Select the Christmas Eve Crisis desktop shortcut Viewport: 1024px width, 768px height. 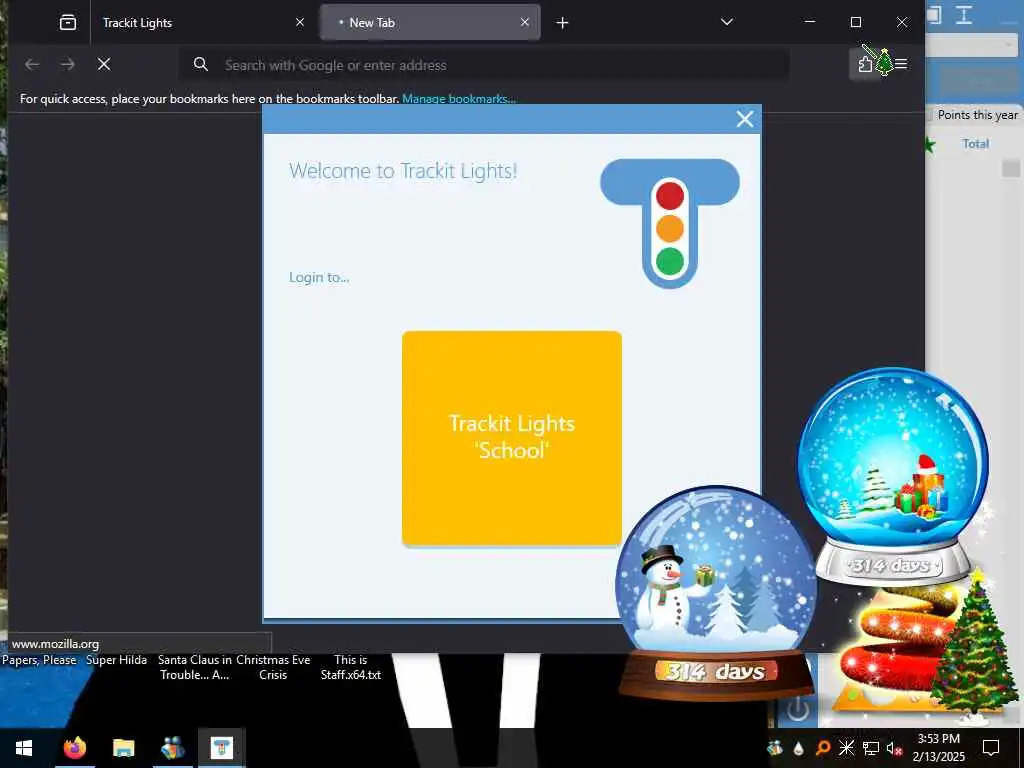[x=273, y=667]
